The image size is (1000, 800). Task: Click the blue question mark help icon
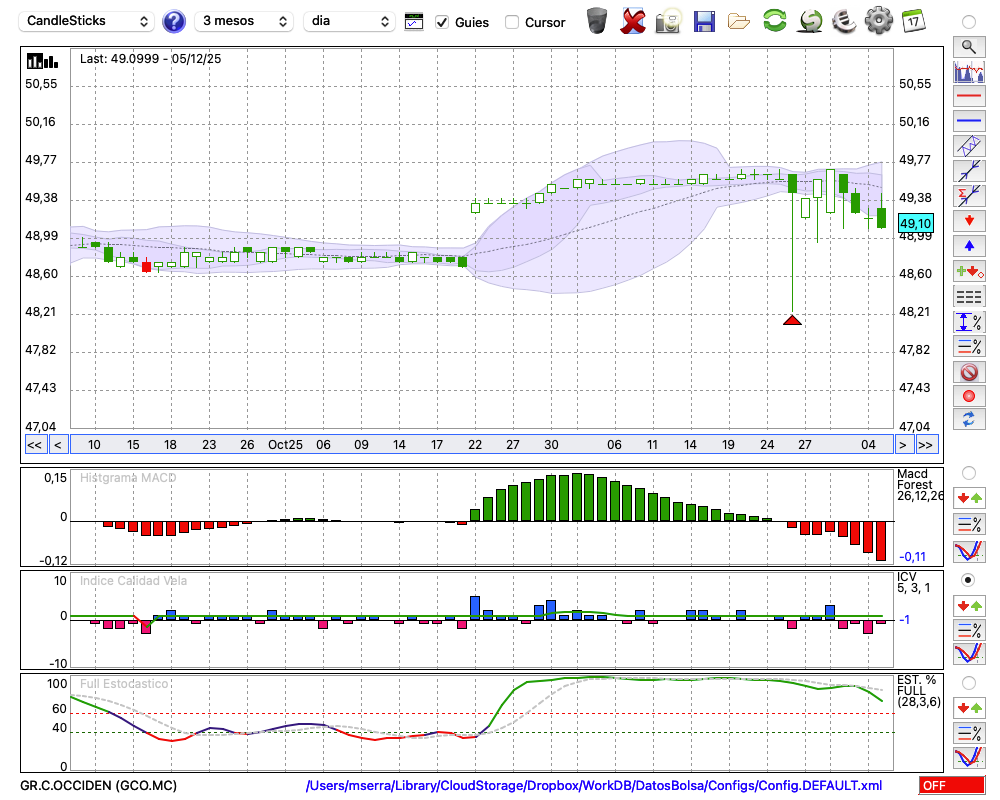pos(174,21)
